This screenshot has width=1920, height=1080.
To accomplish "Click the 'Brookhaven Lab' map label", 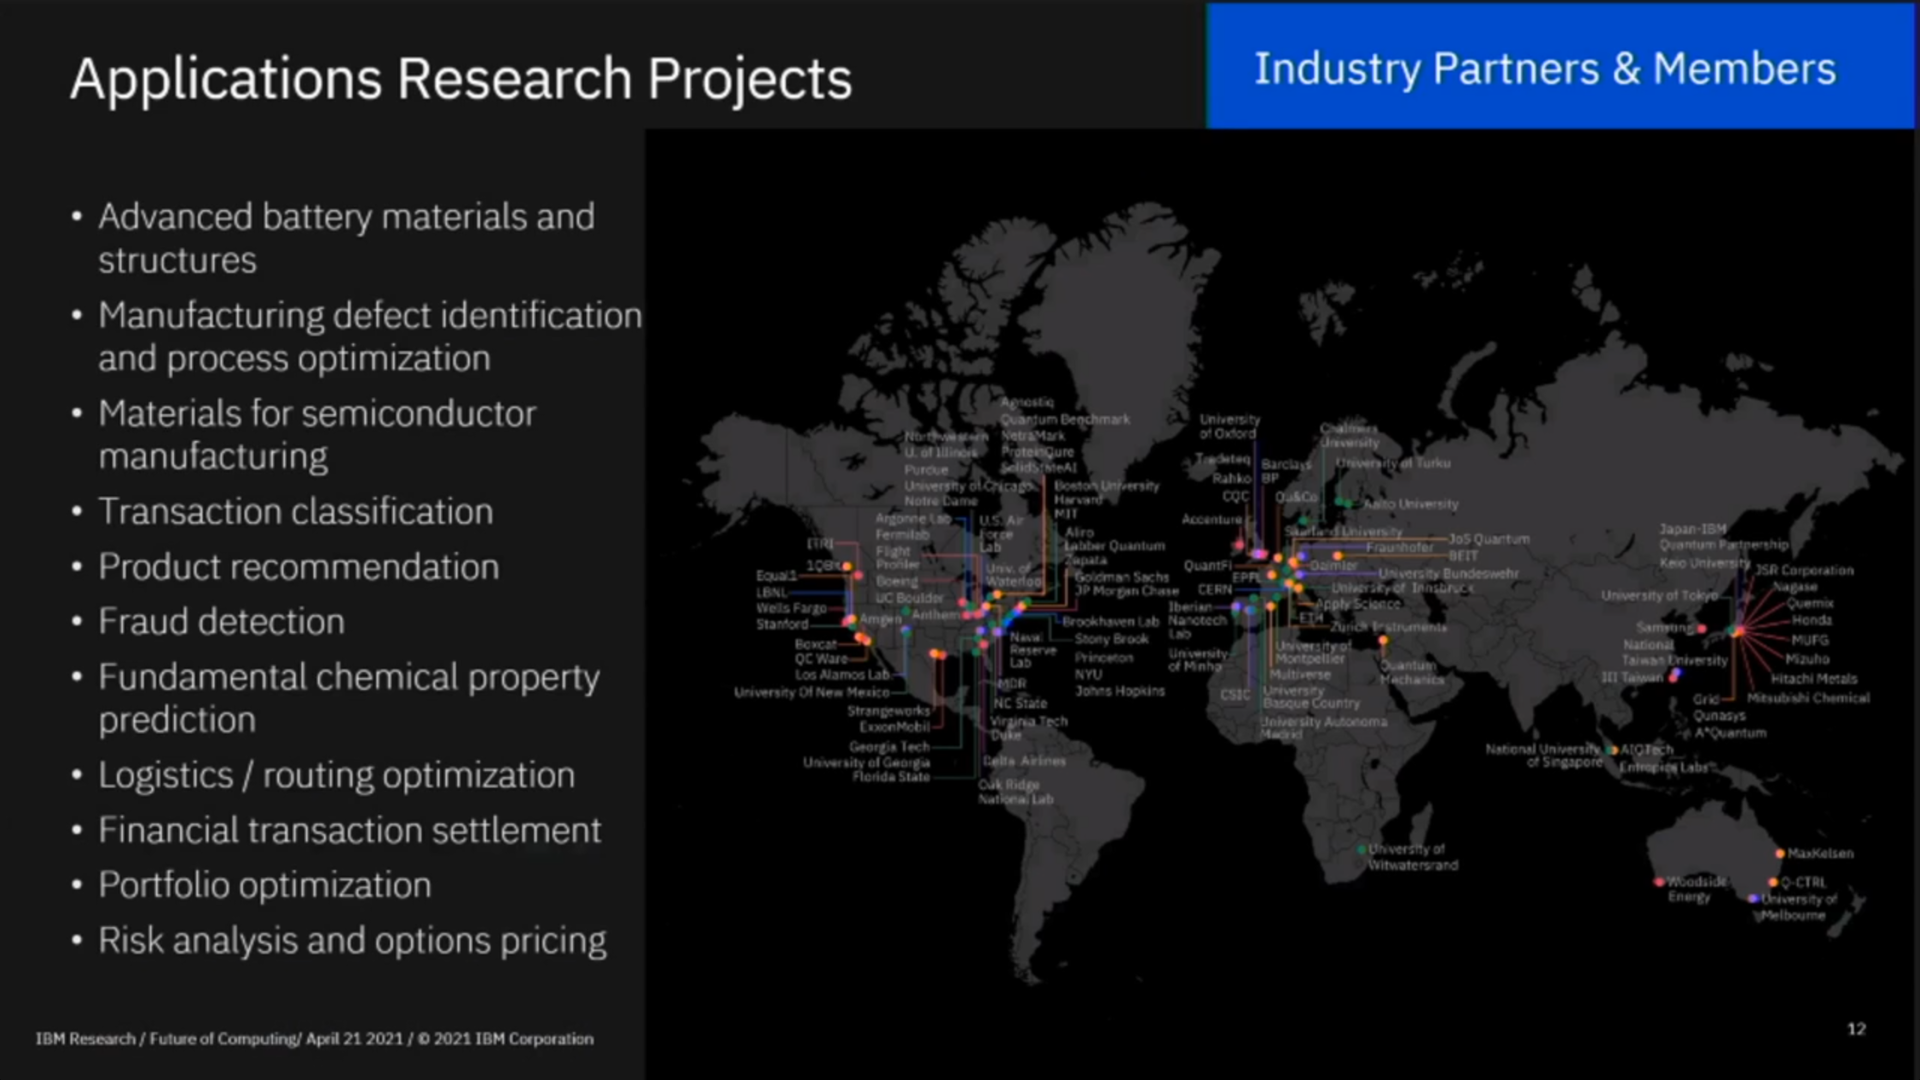I will pyautogui.click(x=1110, y=621).
